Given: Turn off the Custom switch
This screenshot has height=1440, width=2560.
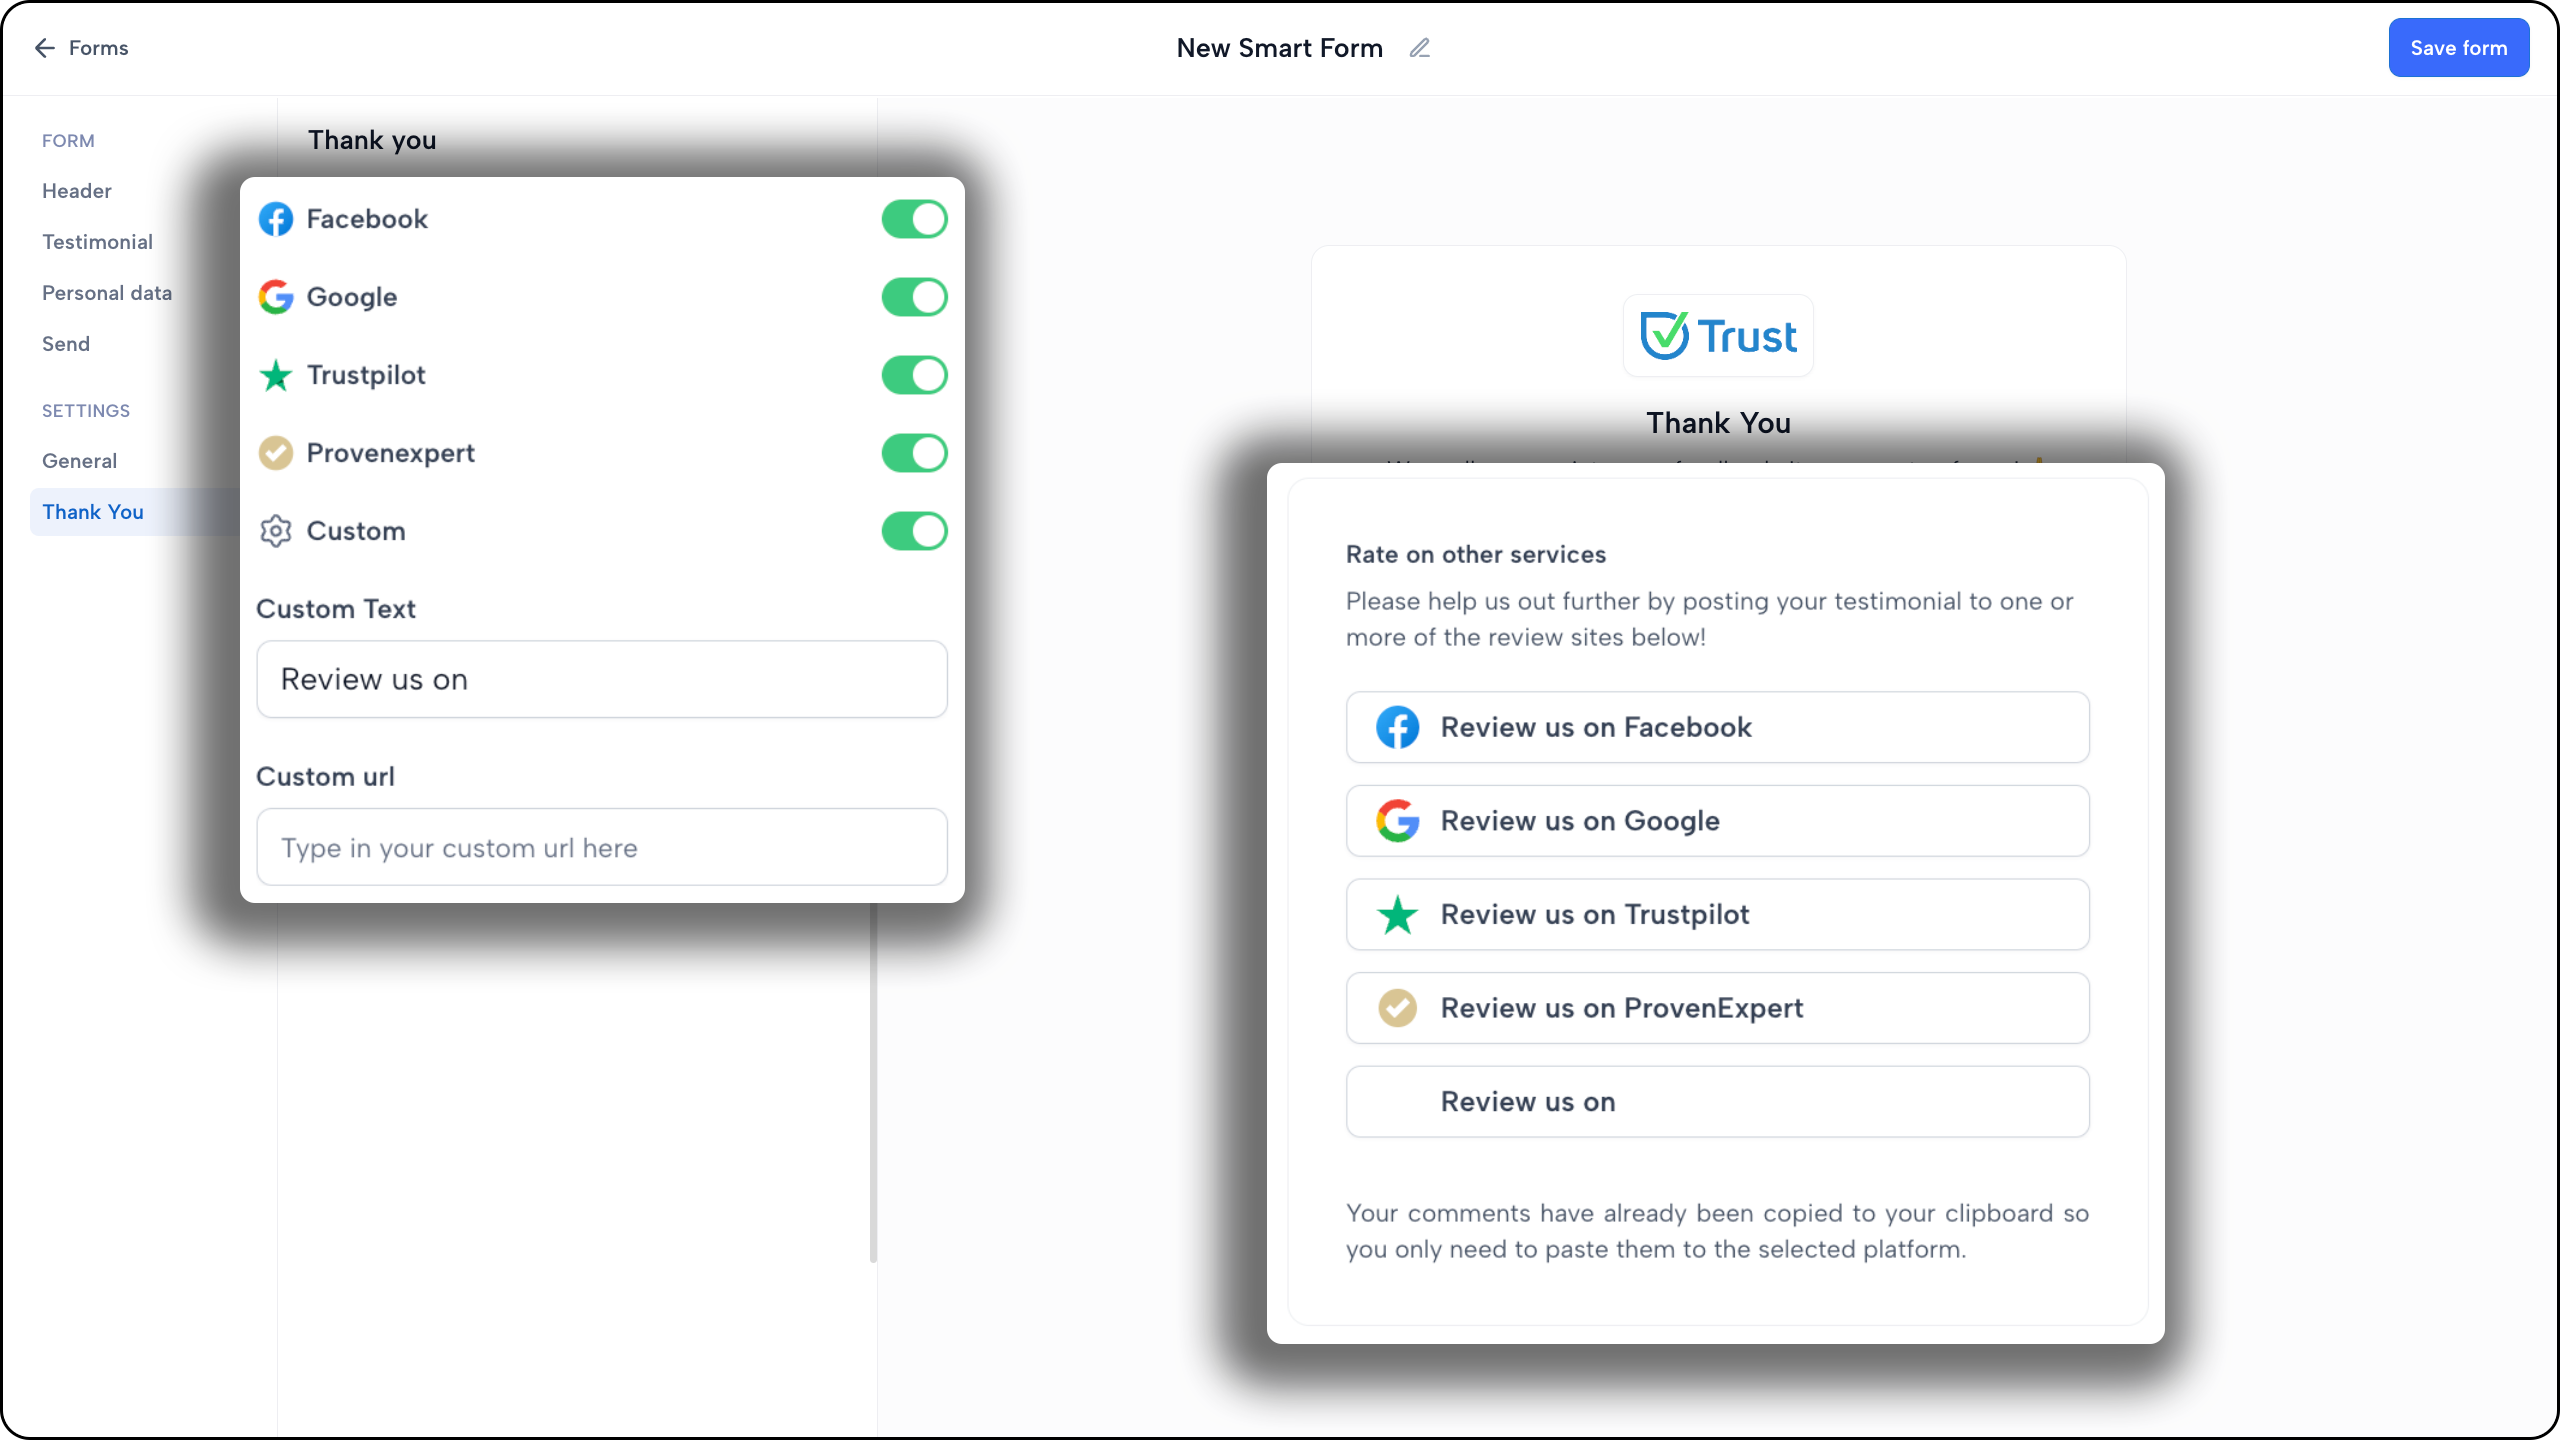Looking at the screenshot, I should click(914, 531).
